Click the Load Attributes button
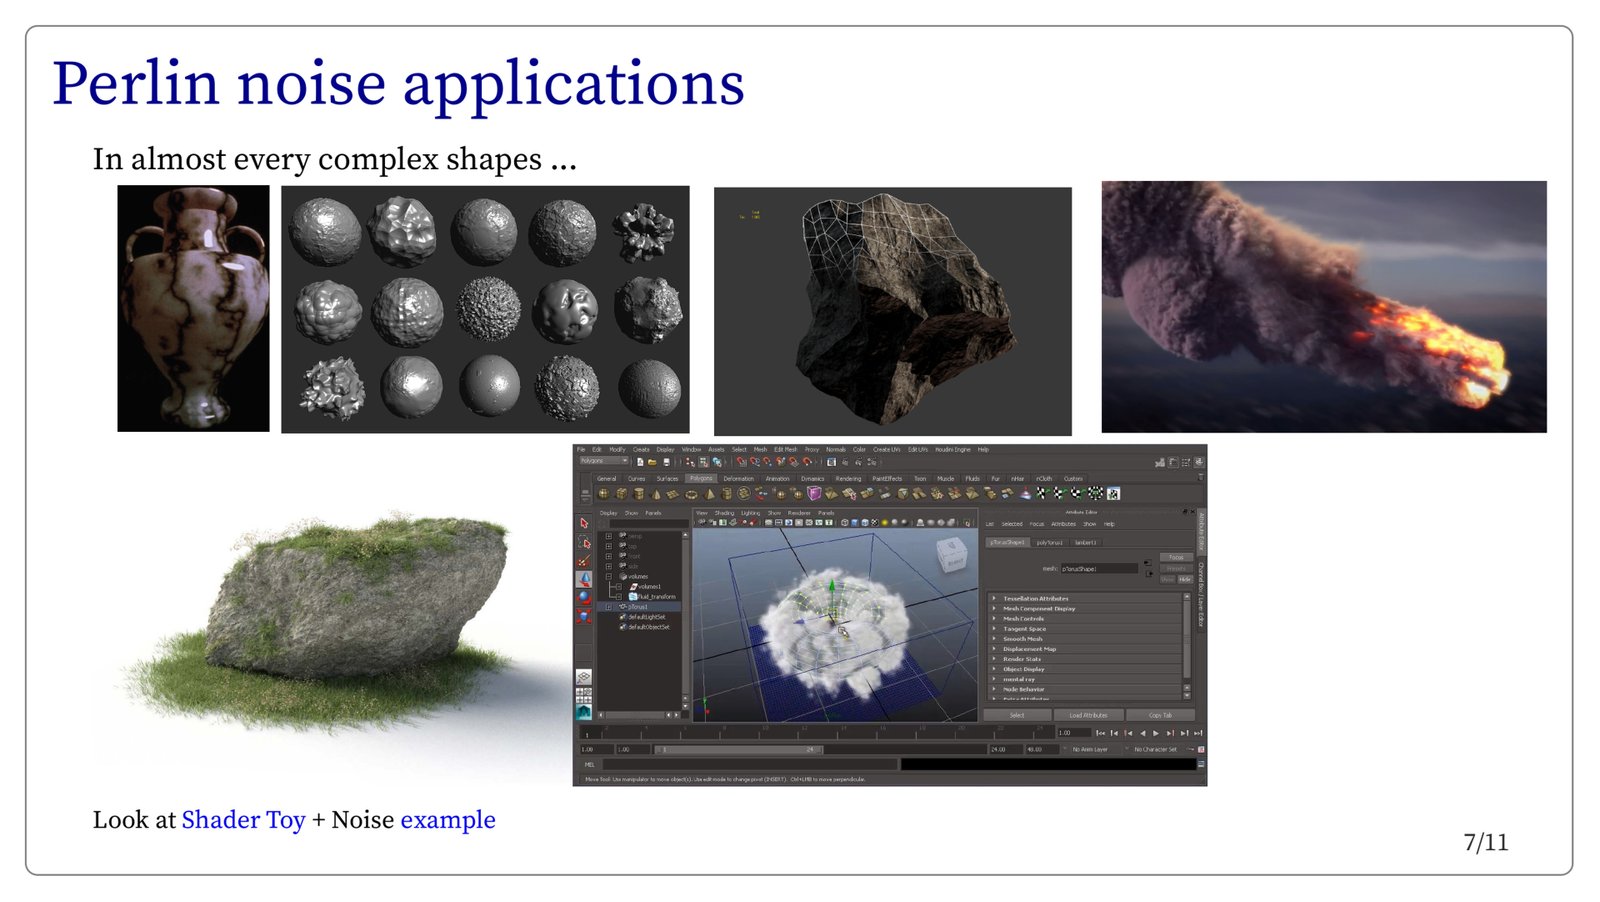 click(1088, 715)
